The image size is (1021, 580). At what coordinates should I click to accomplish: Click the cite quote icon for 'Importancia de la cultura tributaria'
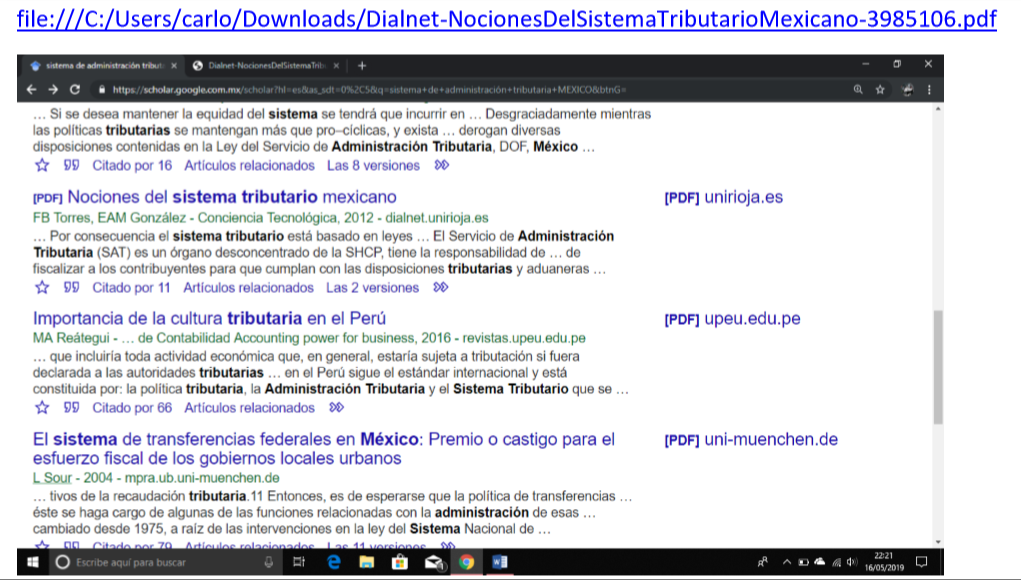coord(71,408)
